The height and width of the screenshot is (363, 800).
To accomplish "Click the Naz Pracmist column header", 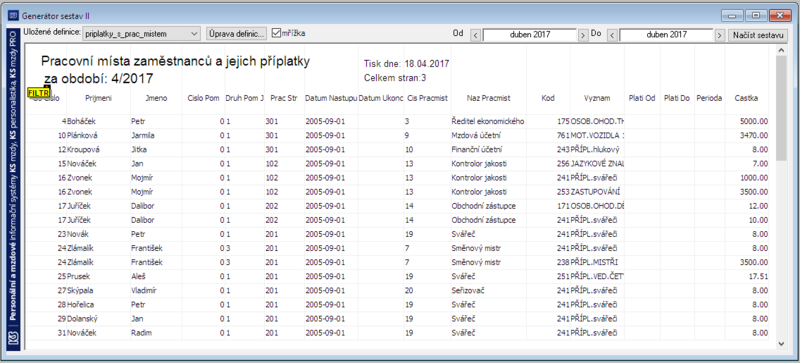I will click(488, 98).
